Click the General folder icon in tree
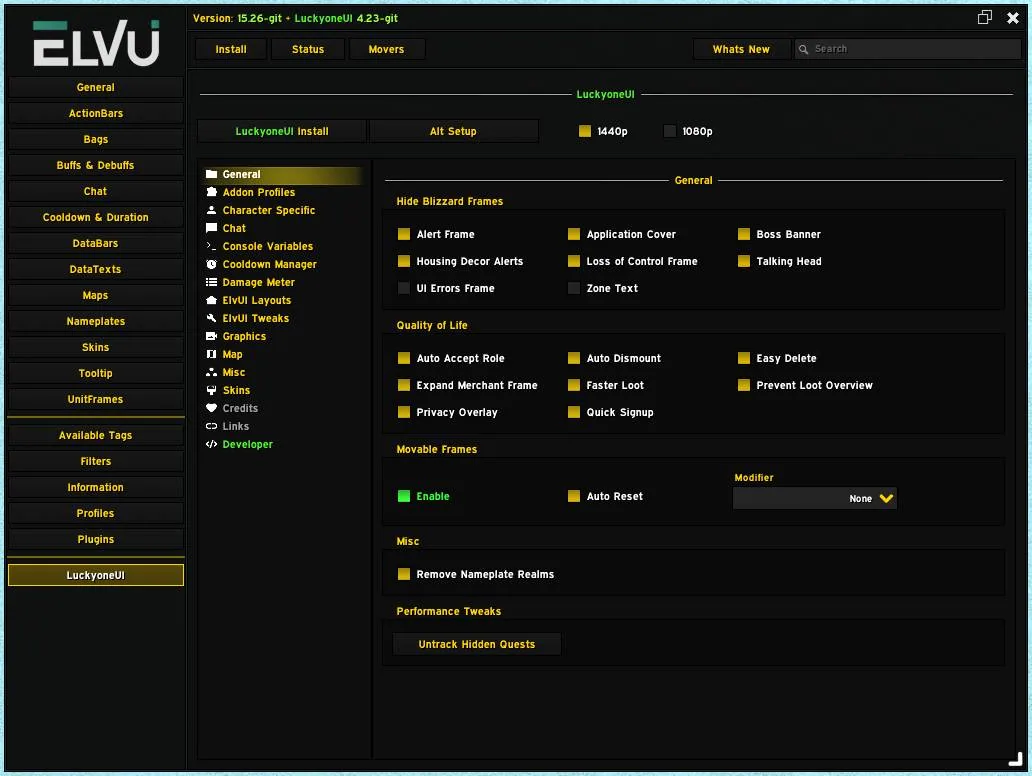The width and height of the screenshot is (1032, 776). pos(211,174)
